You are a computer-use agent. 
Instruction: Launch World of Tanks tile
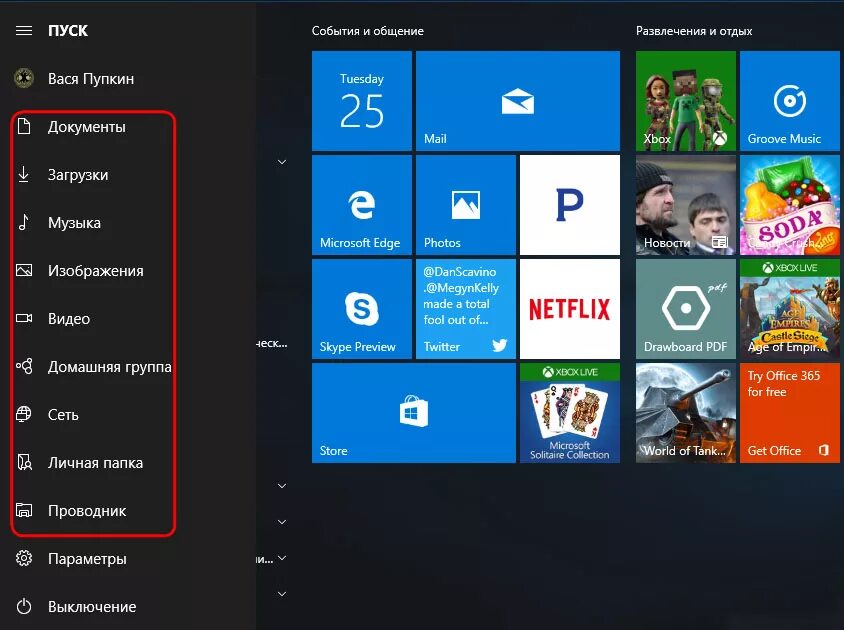685,412
